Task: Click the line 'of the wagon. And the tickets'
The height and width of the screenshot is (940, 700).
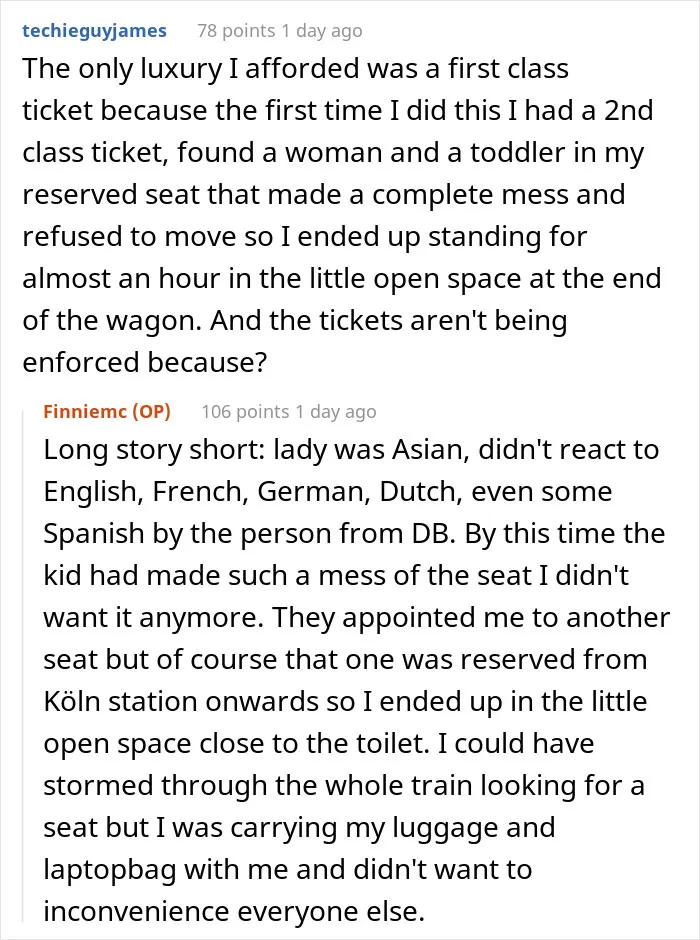Action: (295, 320)
